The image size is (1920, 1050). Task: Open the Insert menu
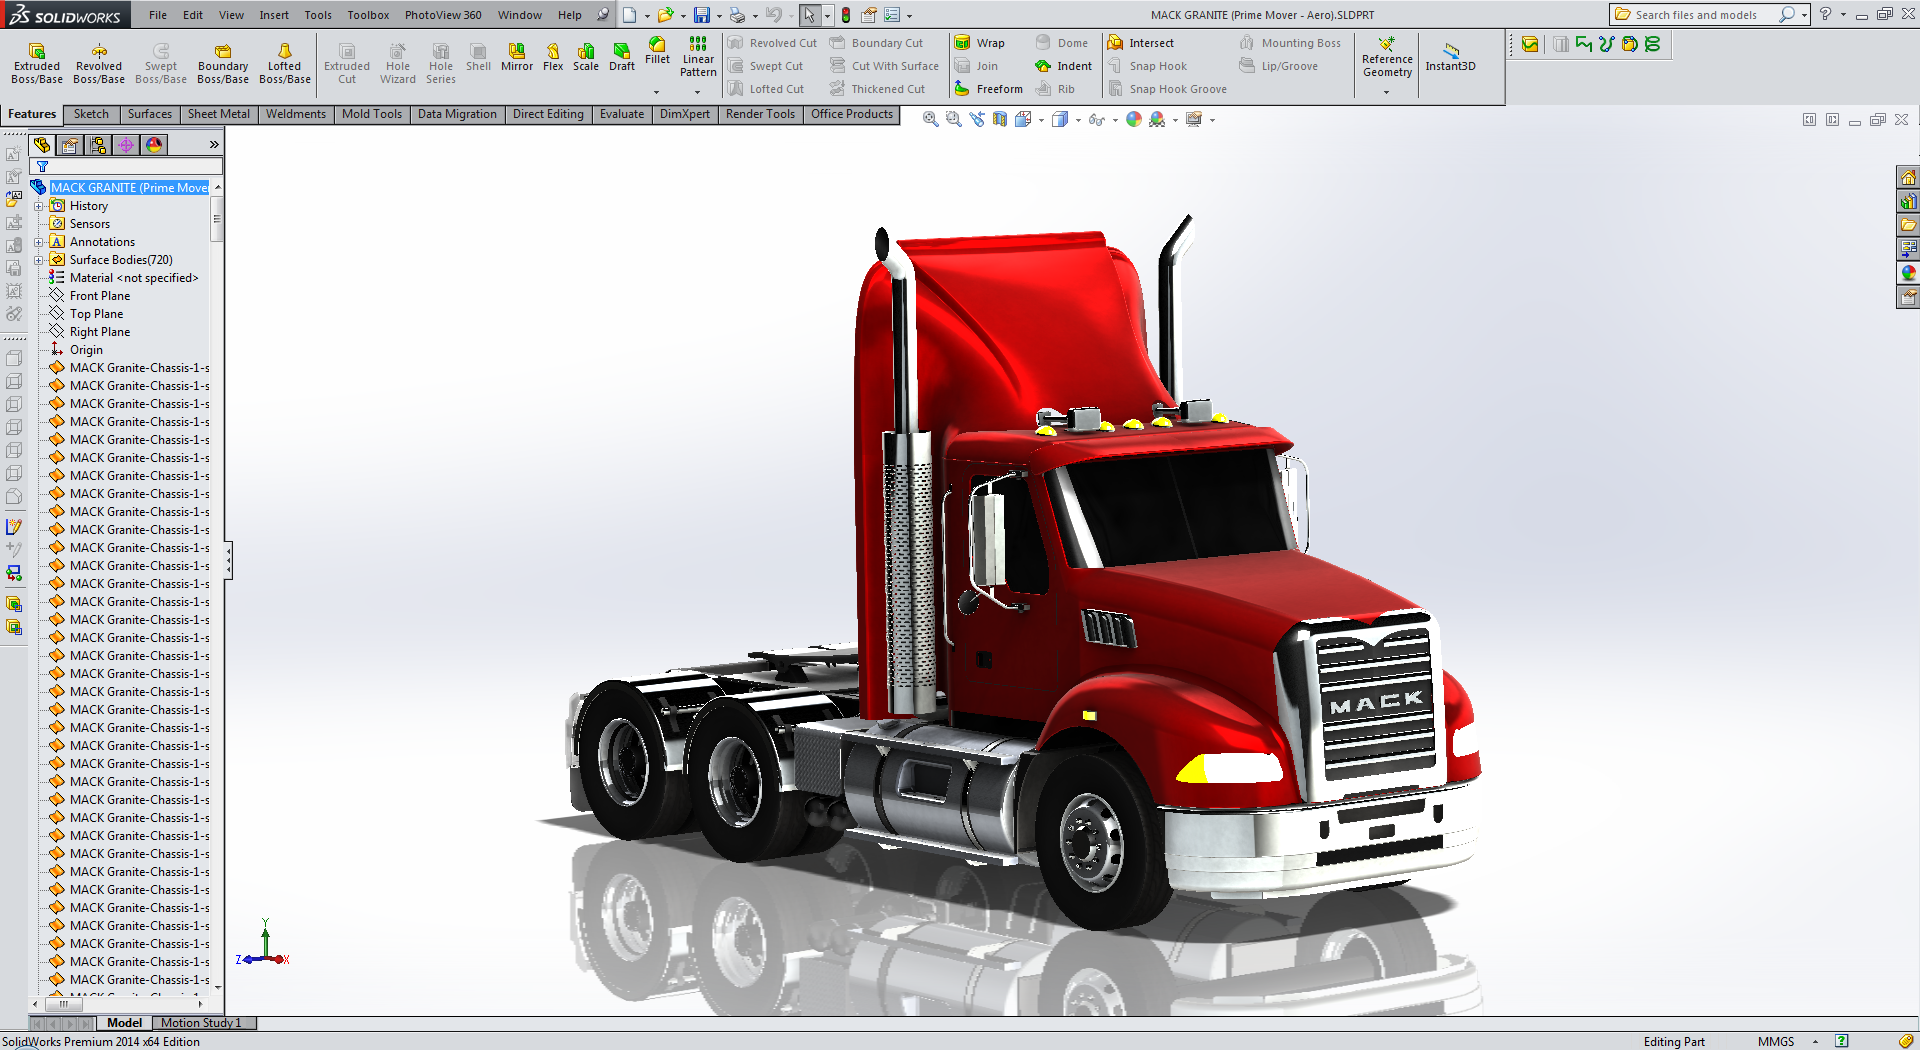click(x=274, y=15)
